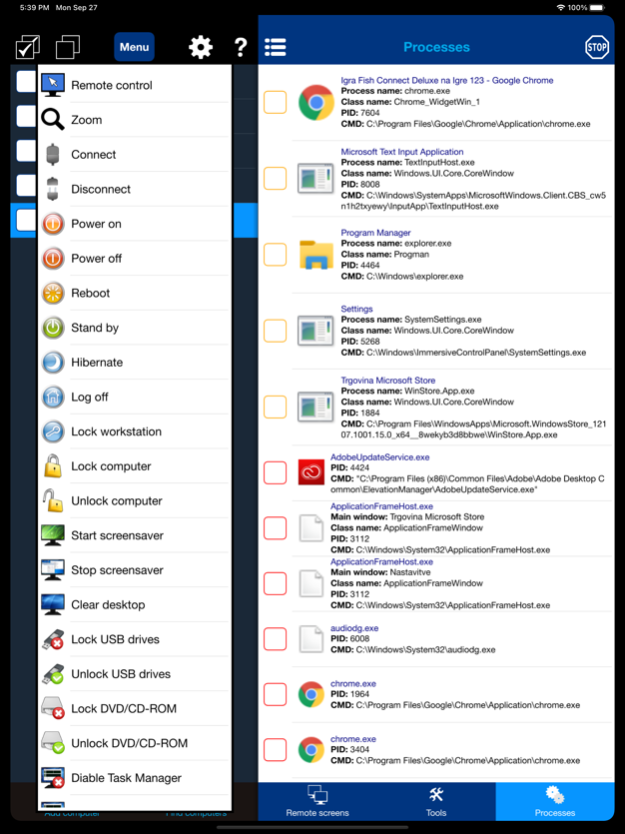
Task: Choose Hibernate from the menu
Action: 97,362
